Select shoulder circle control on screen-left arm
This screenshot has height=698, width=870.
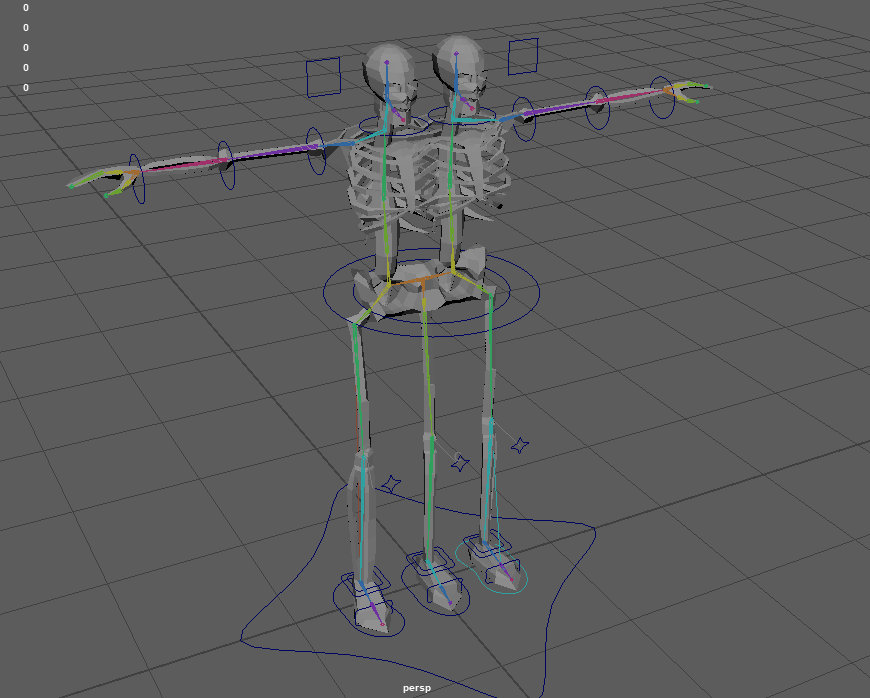pos(315,150)
